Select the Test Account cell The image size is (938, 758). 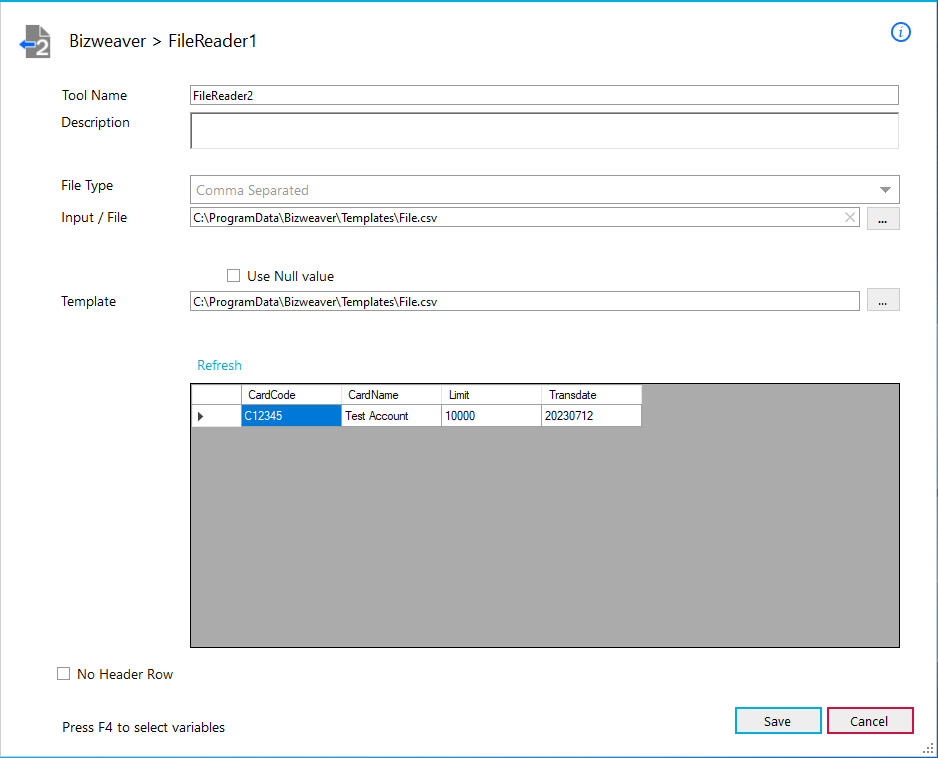(x=391, y=416)
